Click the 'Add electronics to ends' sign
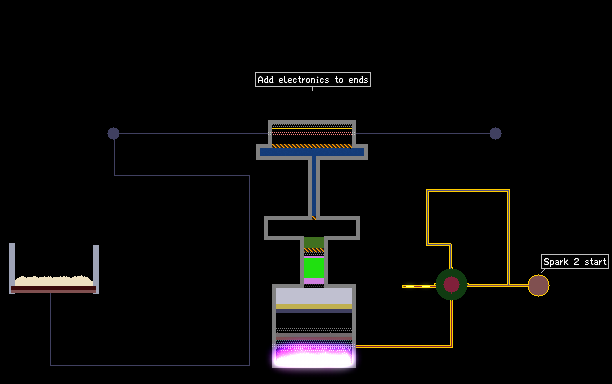Image resolution: width=612 pixels, height=384 pixels. [313, 80]
